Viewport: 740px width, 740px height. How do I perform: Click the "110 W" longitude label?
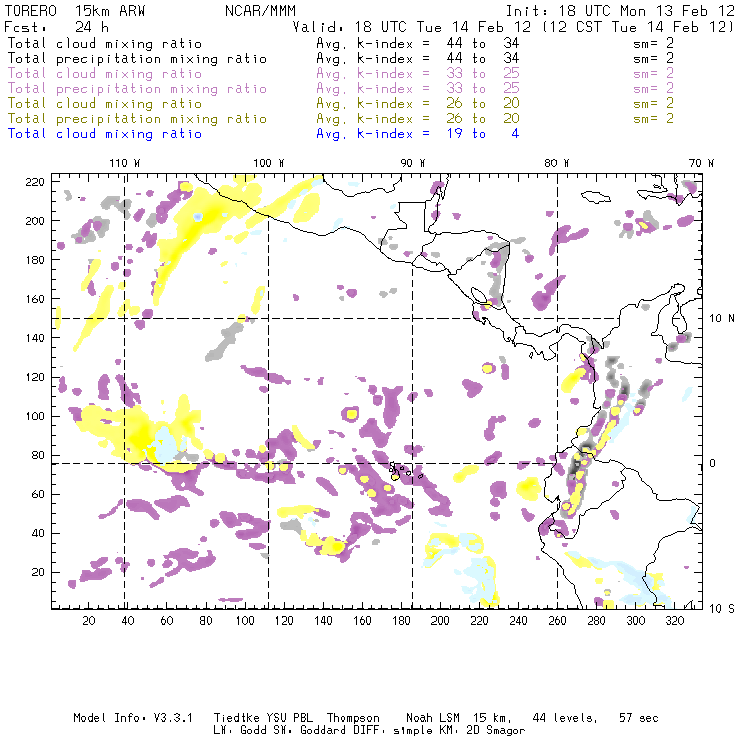point(125,163)
